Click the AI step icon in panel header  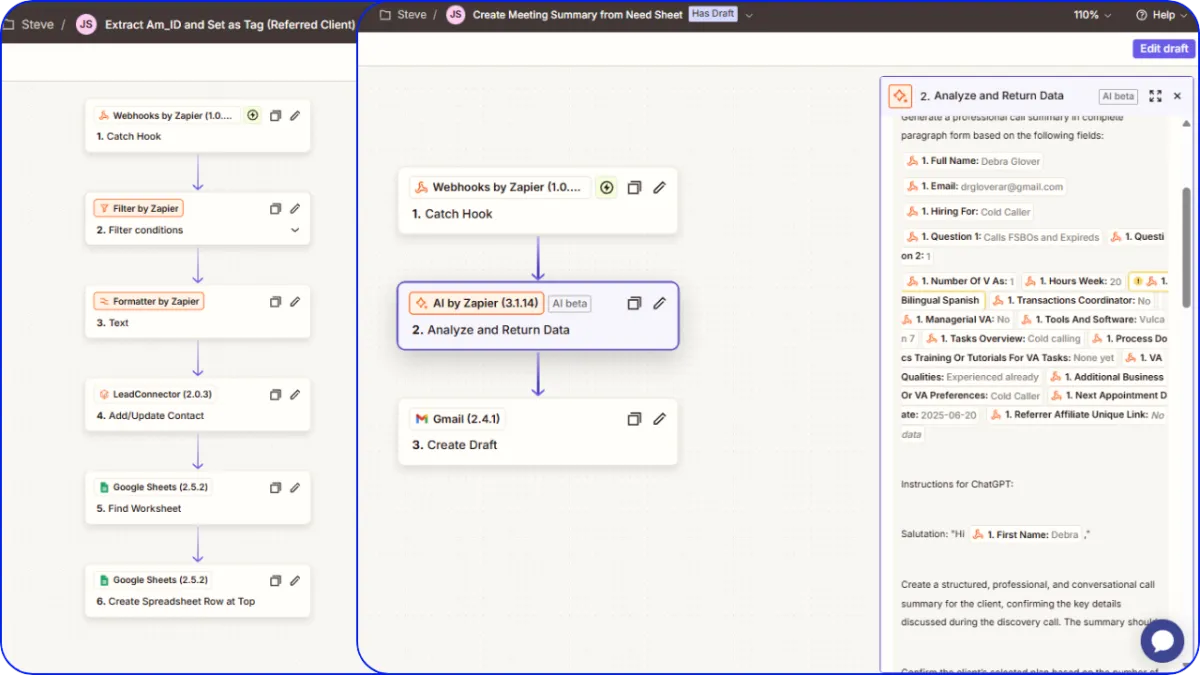pos(900,96)
